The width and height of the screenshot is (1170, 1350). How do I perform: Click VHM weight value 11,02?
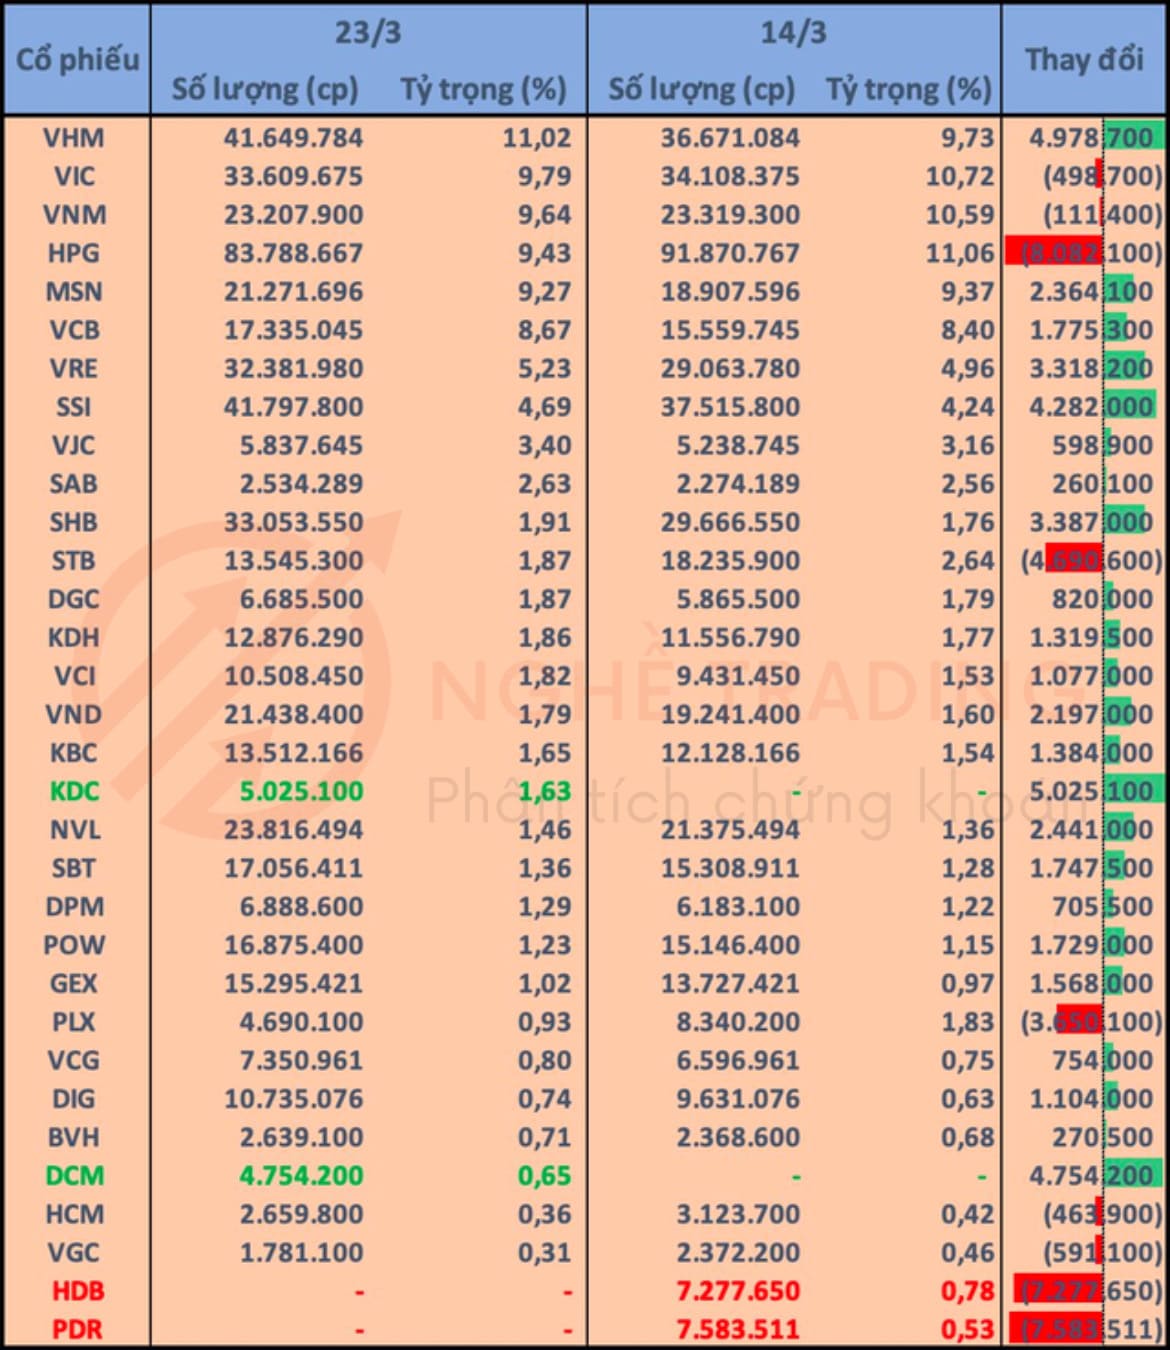point(537,138)
